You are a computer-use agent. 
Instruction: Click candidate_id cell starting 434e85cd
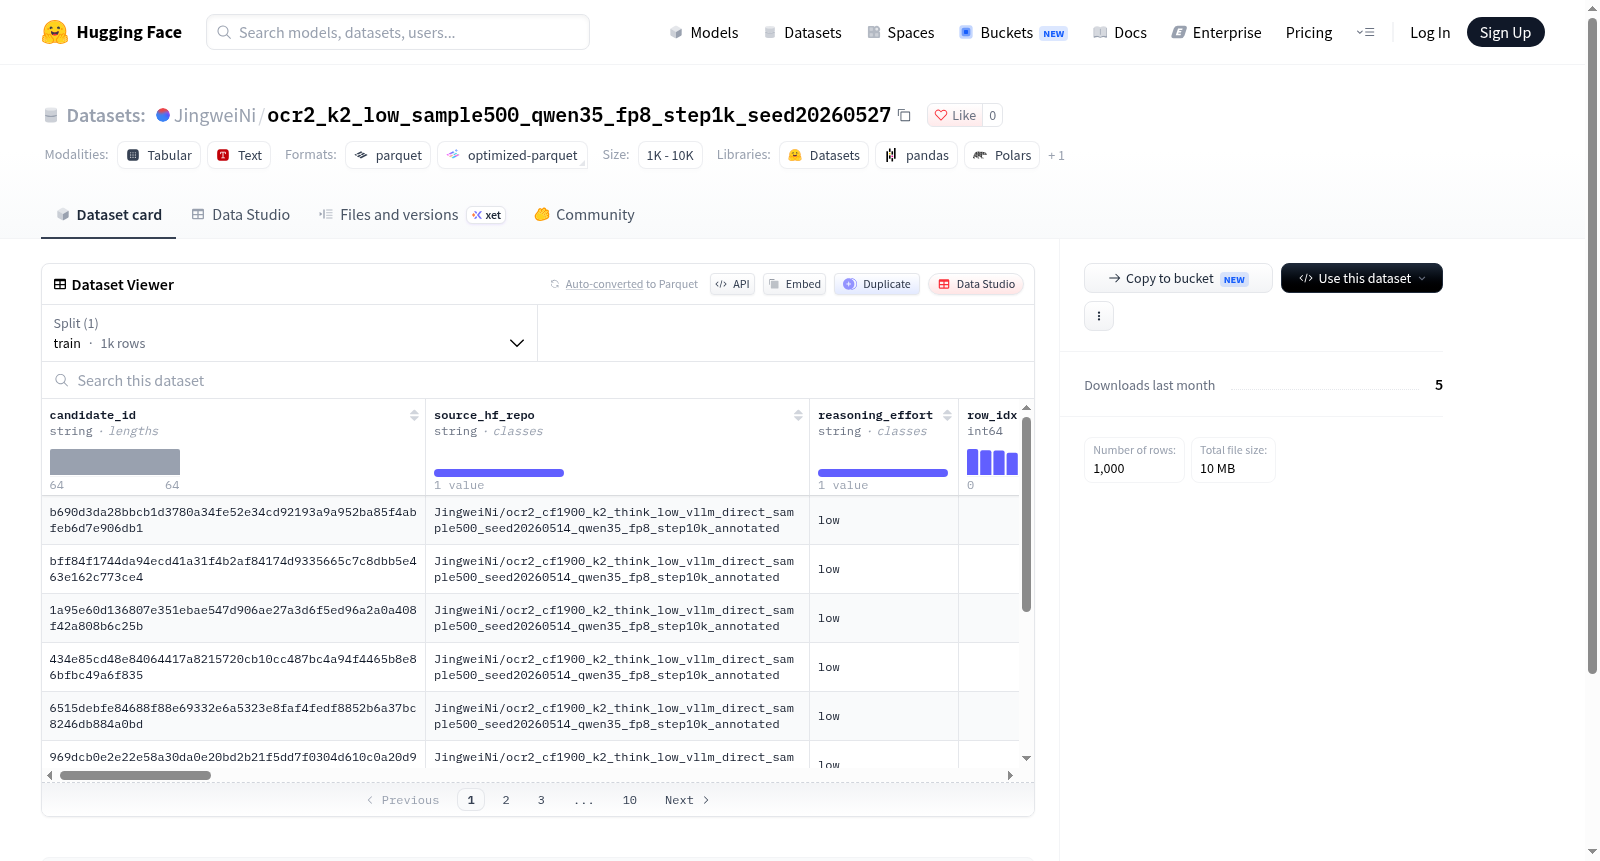(234, 667)
